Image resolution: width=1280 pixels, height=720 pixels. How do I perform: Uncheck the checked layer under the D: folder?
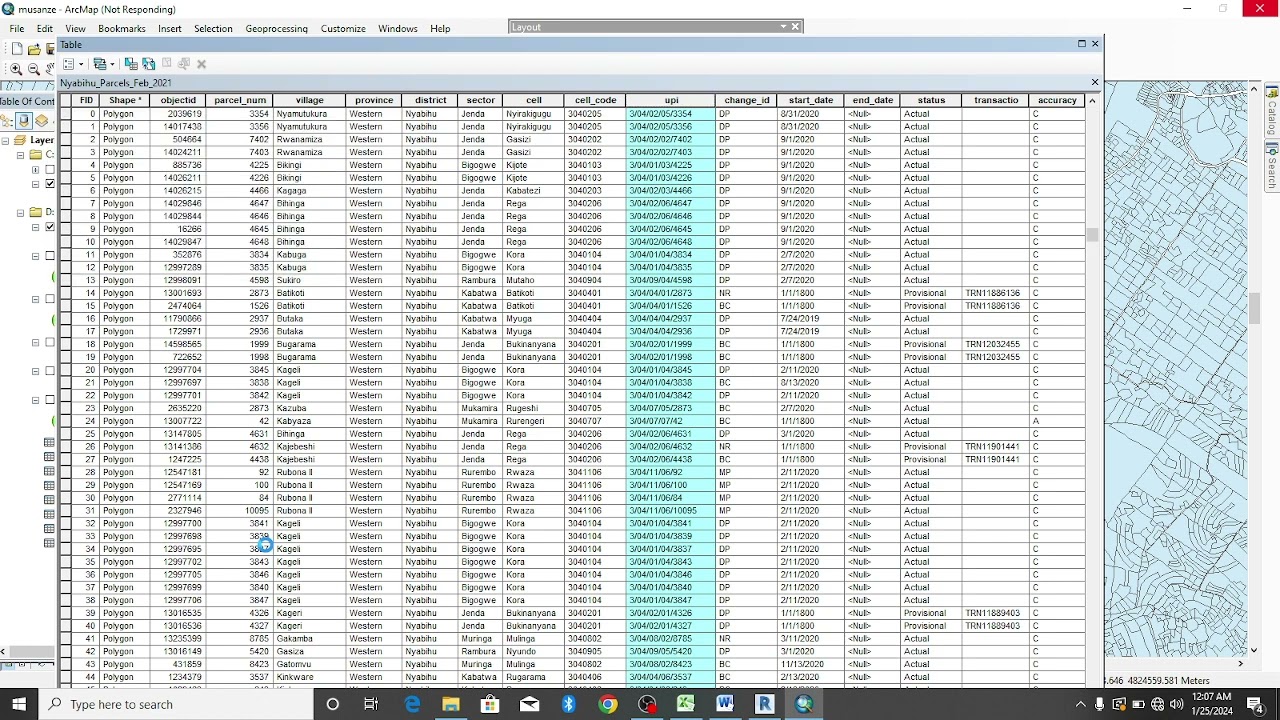pos(50,227)
